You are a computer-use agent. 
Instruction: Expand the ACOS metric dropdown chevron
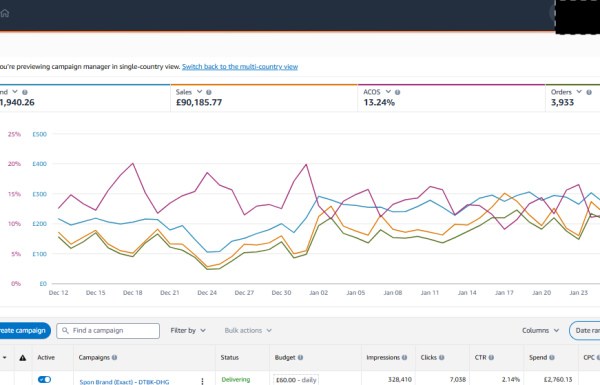[388, 92]
